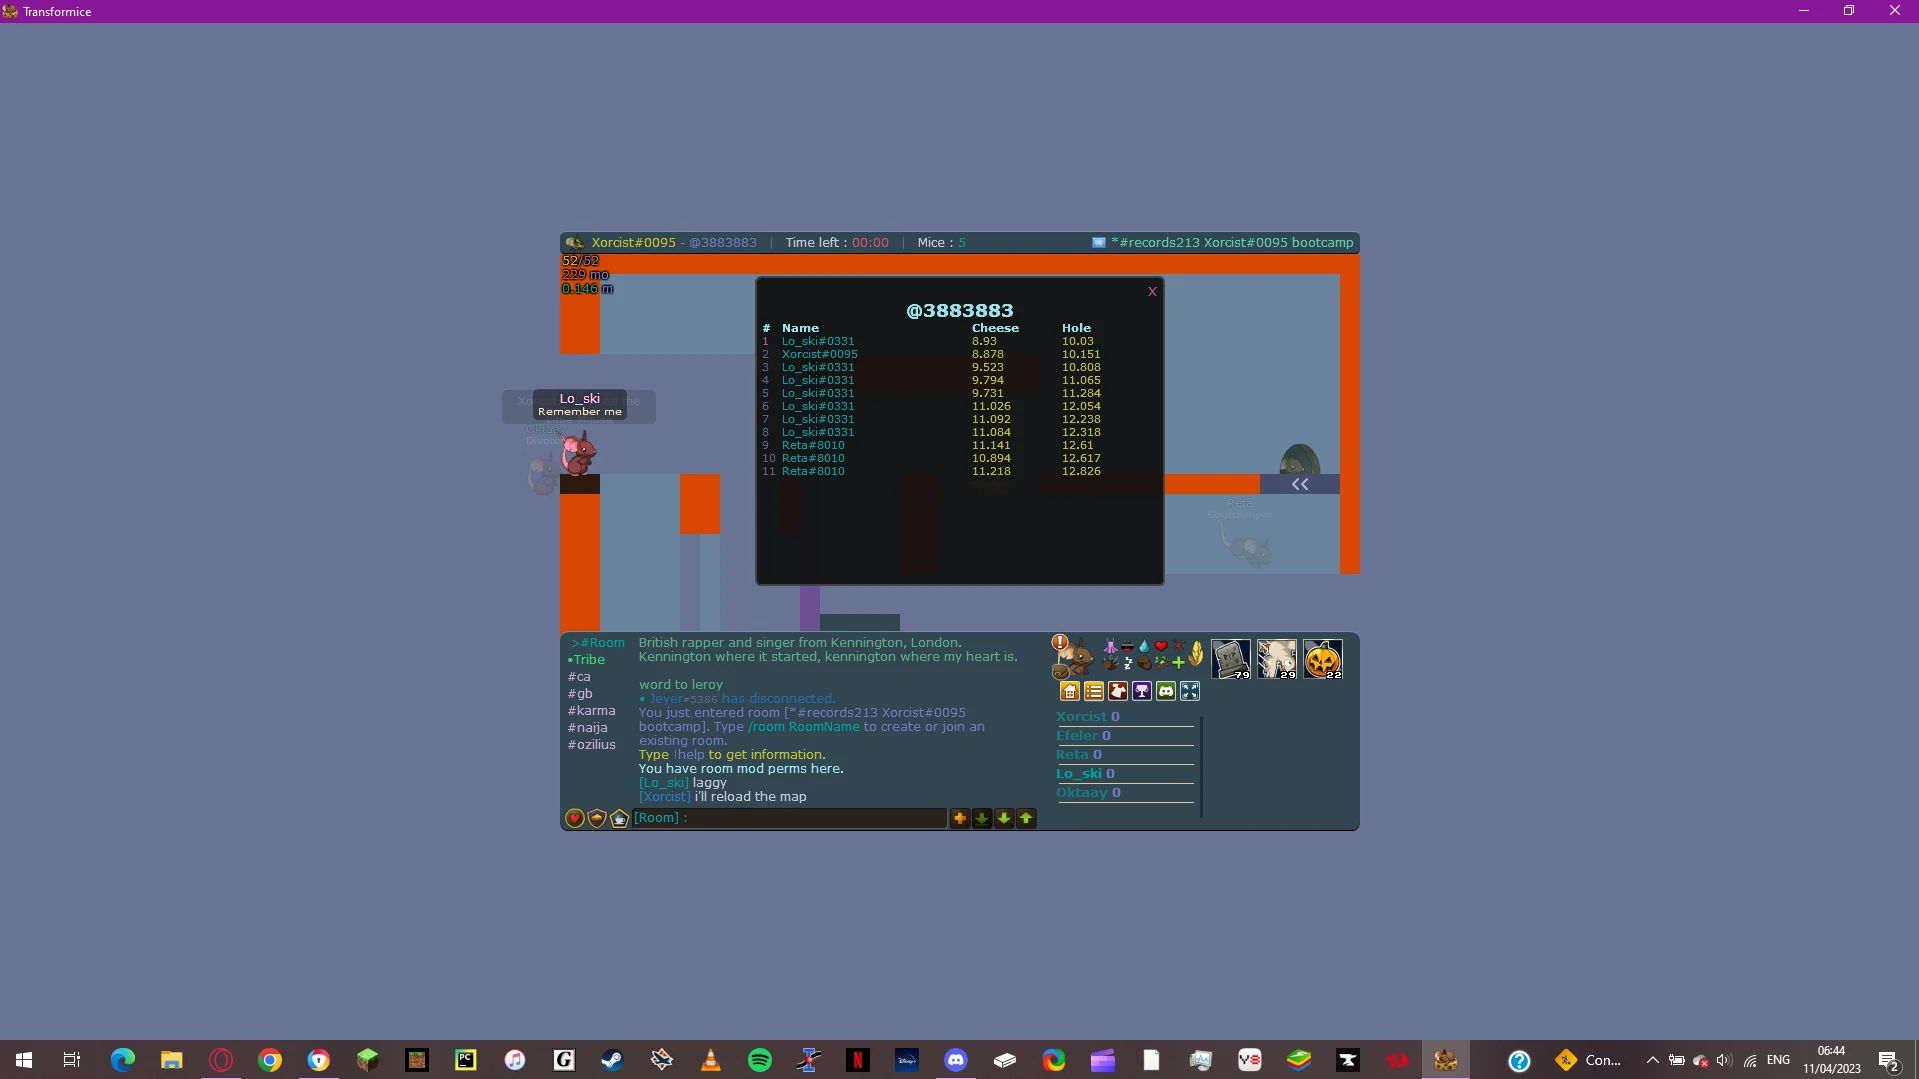Open Discord from the taskbar
Viewport: 1919px width, 1079px height.
956,1060
